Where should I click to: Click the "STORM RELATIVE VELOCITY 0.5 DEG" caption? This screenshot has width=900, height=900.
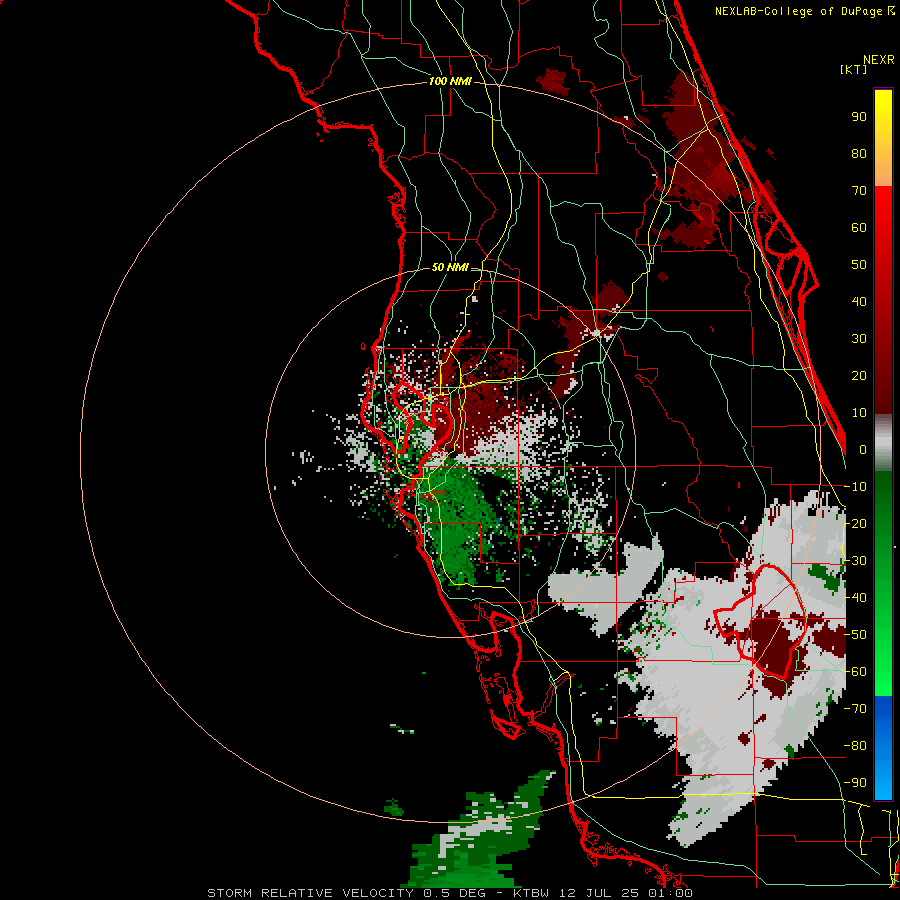tap(346, 893)
